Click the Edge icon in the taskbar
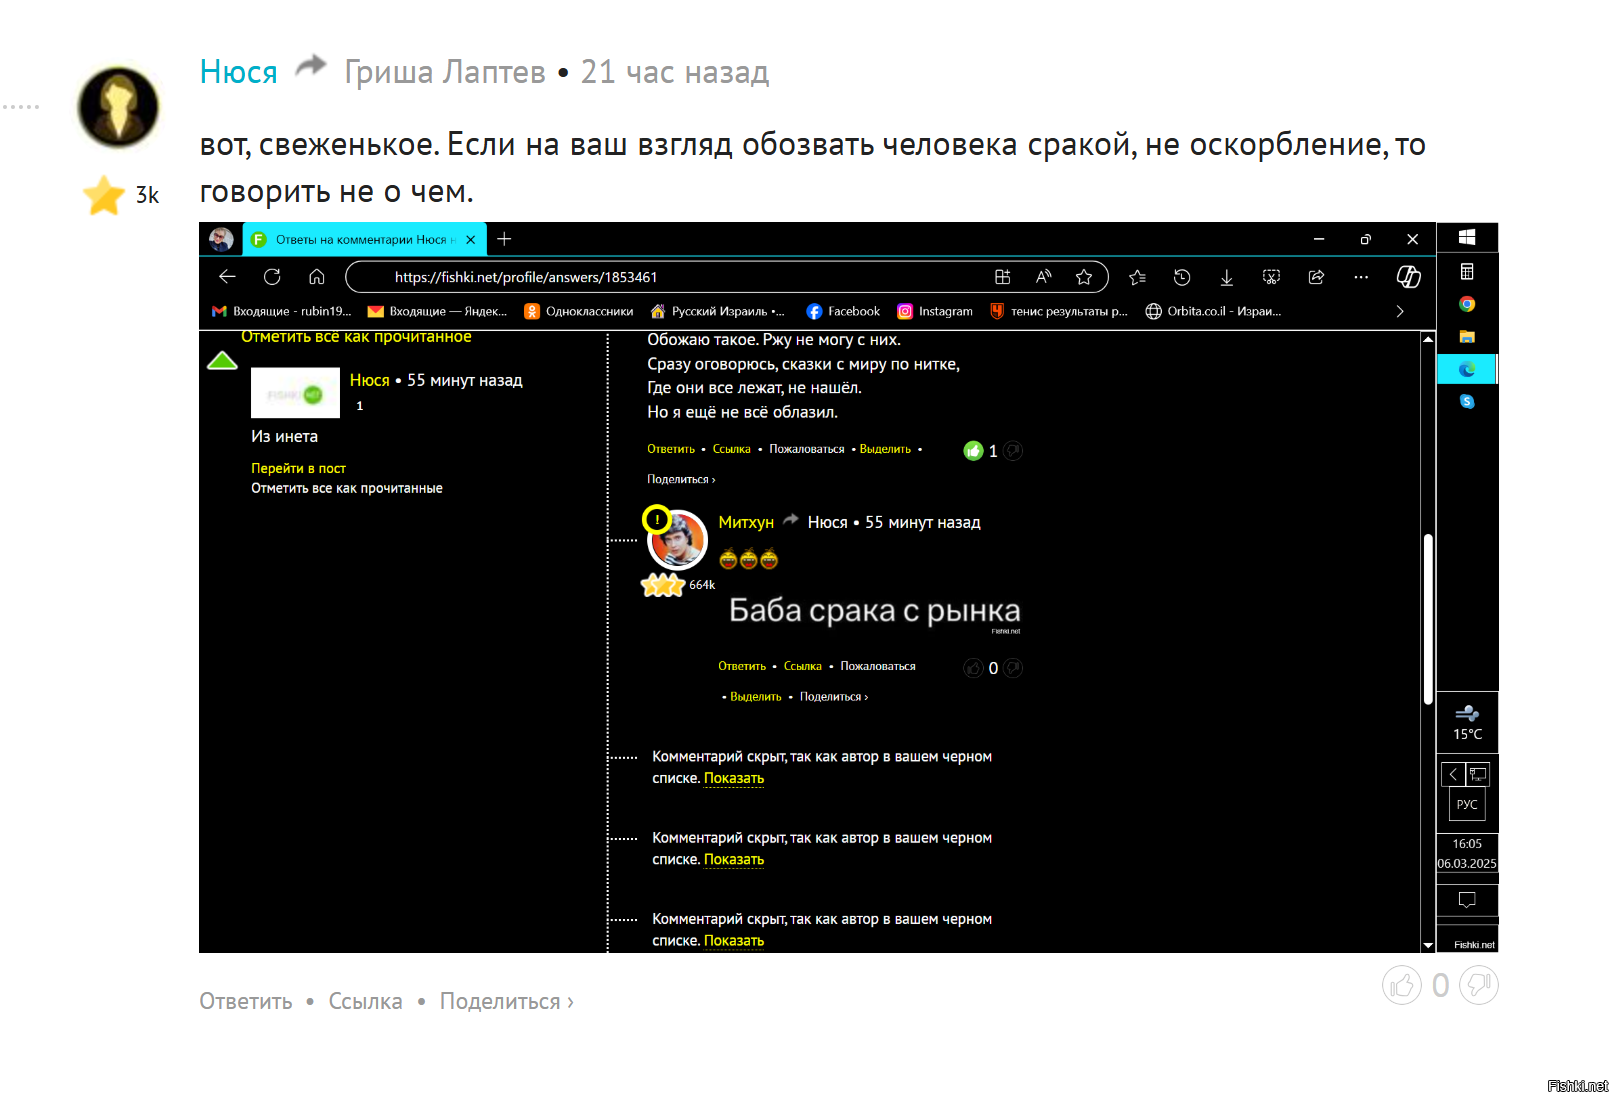Viewport: 1614px width, 1098px height. click(1467, 369)
